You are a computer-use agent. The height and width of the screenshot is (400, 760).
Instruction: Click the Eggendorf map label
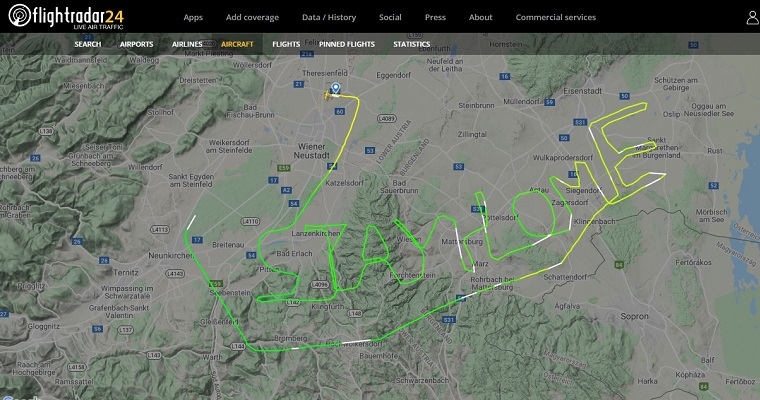click(394, 75)
